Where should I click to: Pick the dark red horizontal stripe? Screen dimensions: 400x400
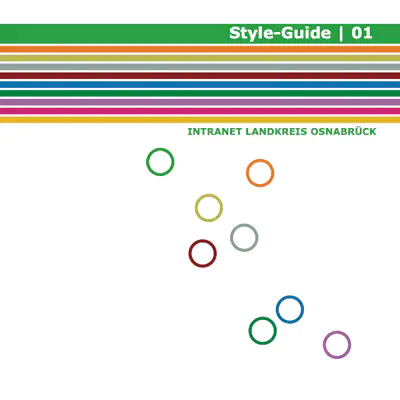coord(200,76)
